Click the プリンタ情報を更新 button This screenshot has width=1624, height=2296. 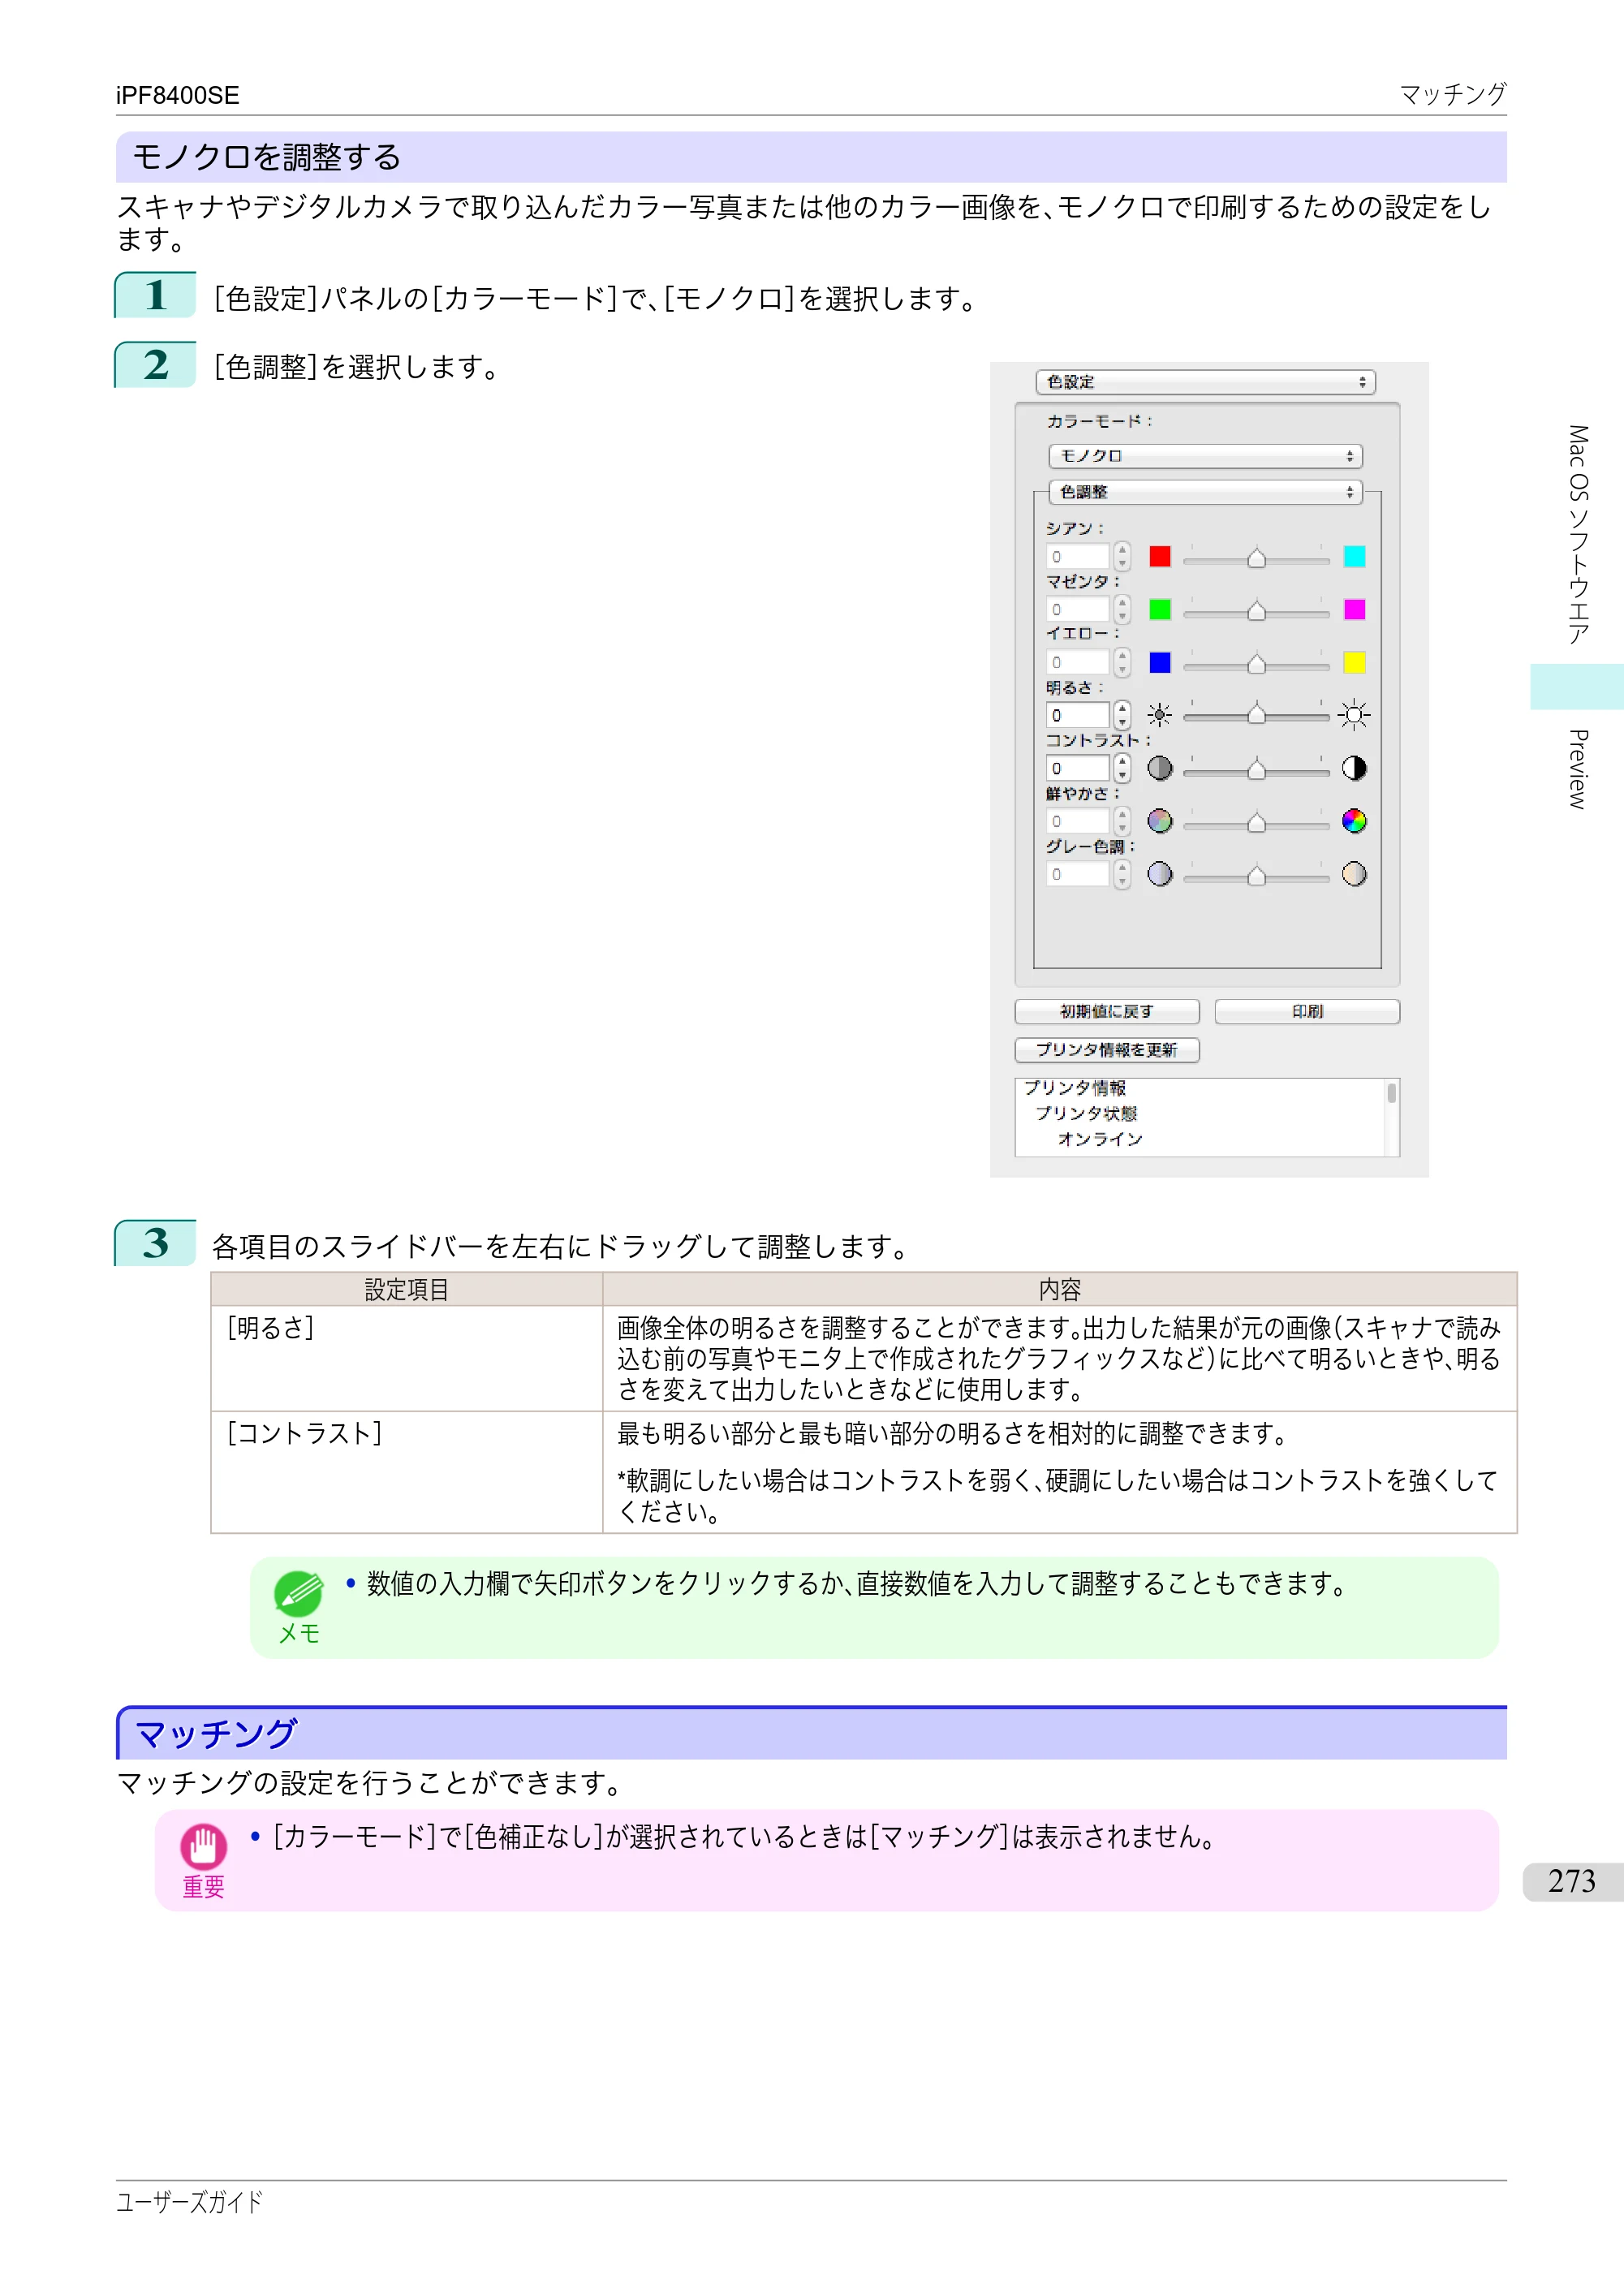tap(1107, 1049)
